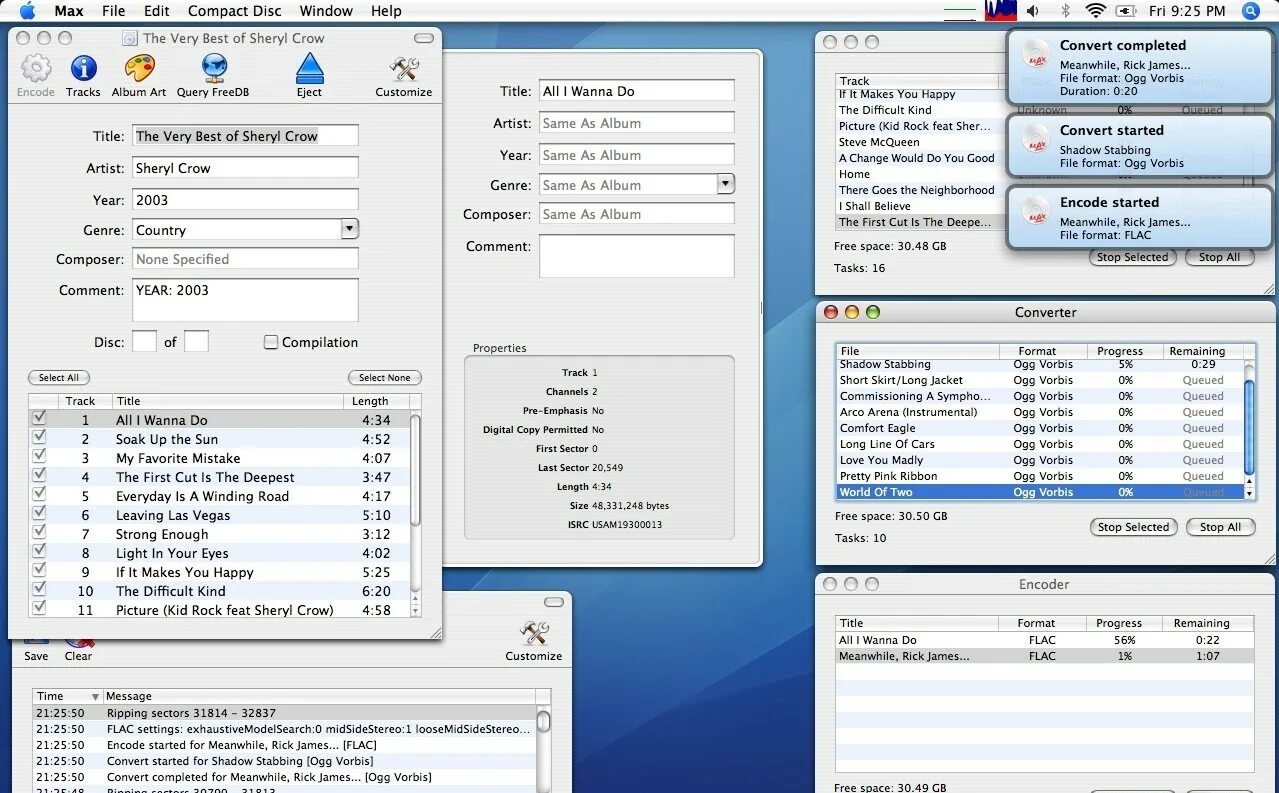Click the CPU activity monitor icon
Image resolution: width=1279 pixels, height=793 pixels.
(1000, 11)
